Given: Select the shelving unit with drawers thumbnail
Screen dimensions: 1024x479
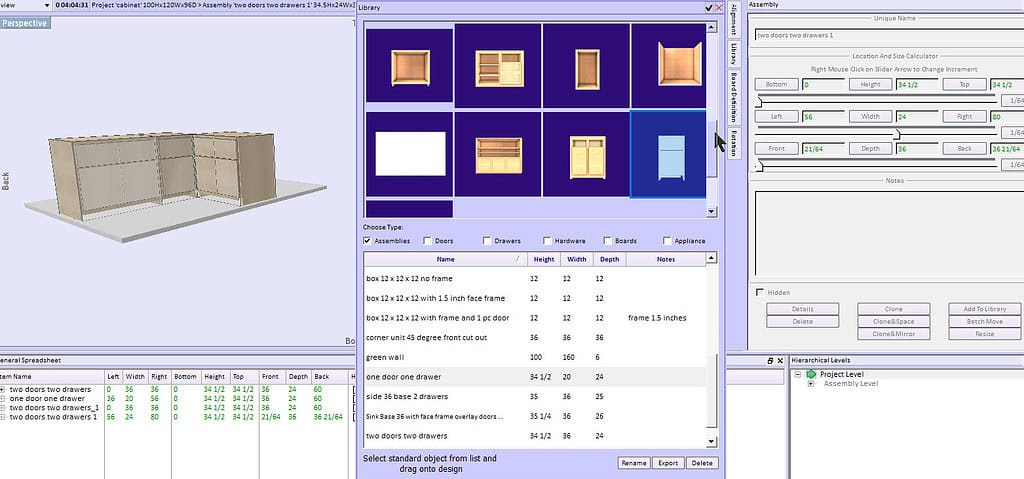Looking at the screenshot, I should point(498,66).
